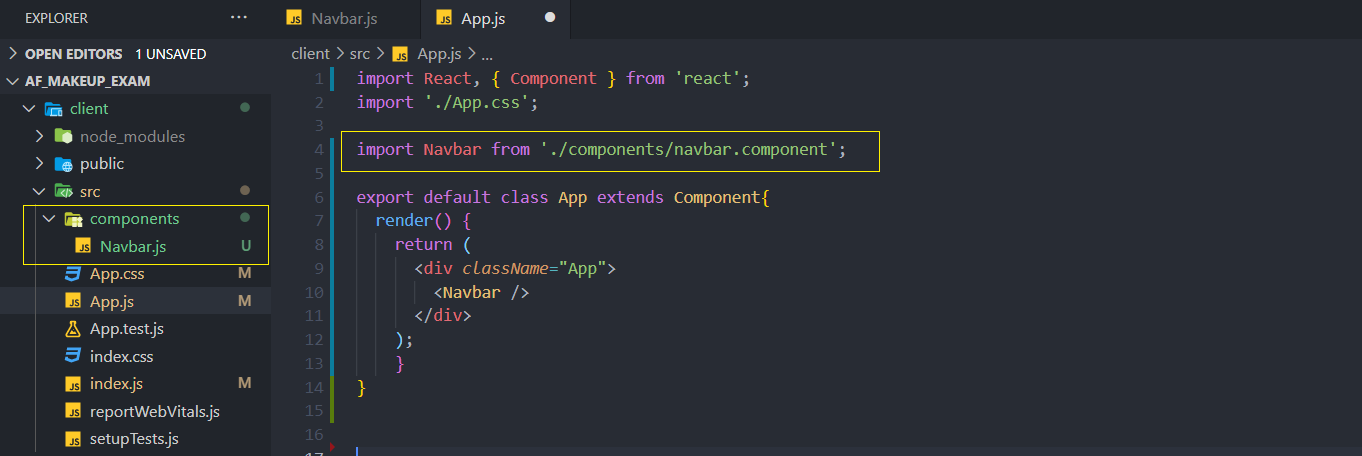This screenshot has height=456, width=1362.
Task: Collapse the OPEN EDITORS section
Action: [12, 54]
